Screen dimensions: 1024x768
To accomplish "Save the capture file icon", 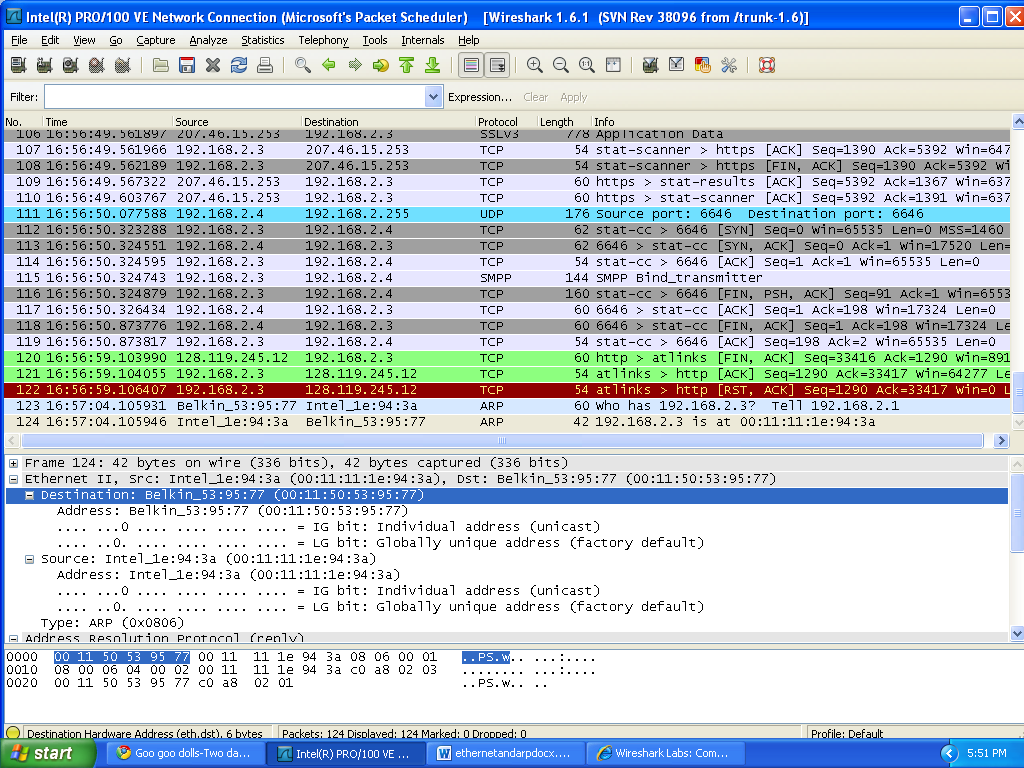I will click(x=187, y=65).
